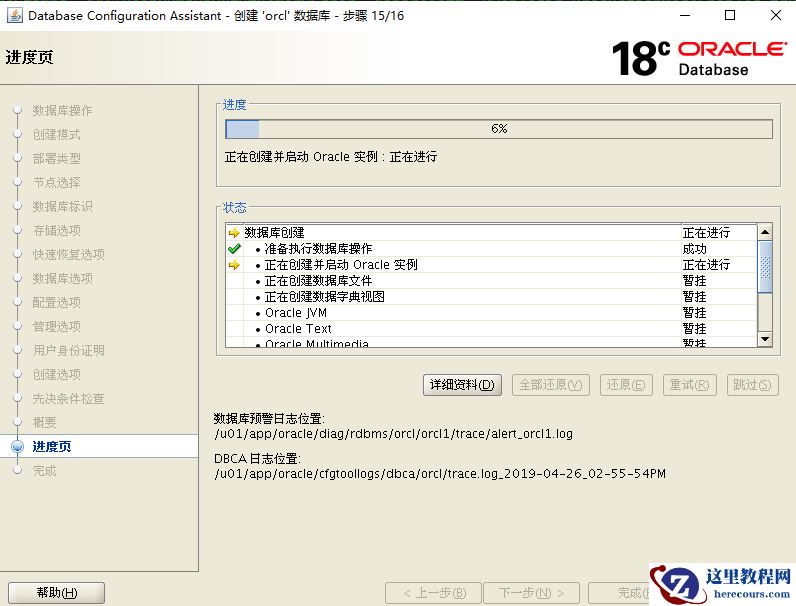Click the DBCA trace.log path text
The height and width of the screenshot is (606, 796).
coord(440,474)
